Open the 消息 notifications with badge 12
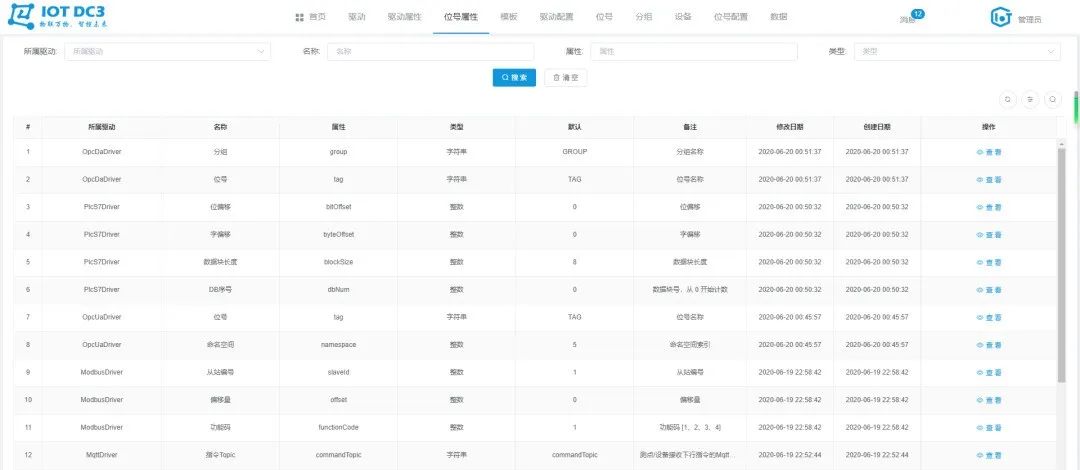Viewport: 1080px width, 470px height. coord(911,18)
